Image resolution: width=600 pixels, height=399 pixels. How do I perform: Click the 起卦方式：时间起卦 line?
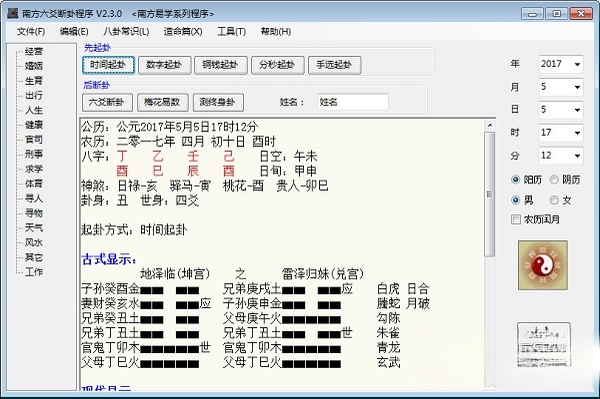coord(134,230)
